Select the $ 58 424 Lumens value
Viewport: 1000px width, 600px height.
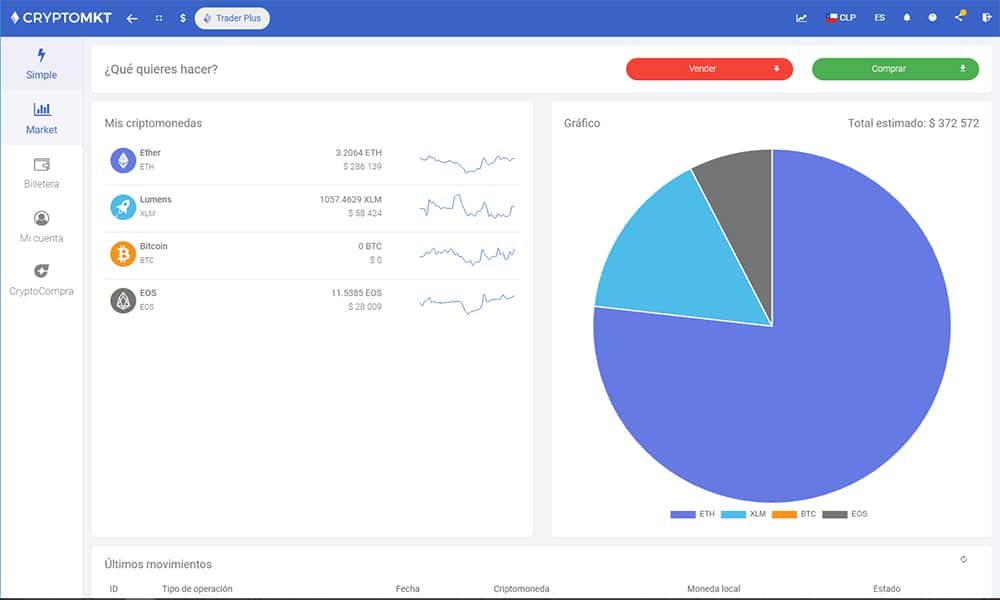point(365,213)
